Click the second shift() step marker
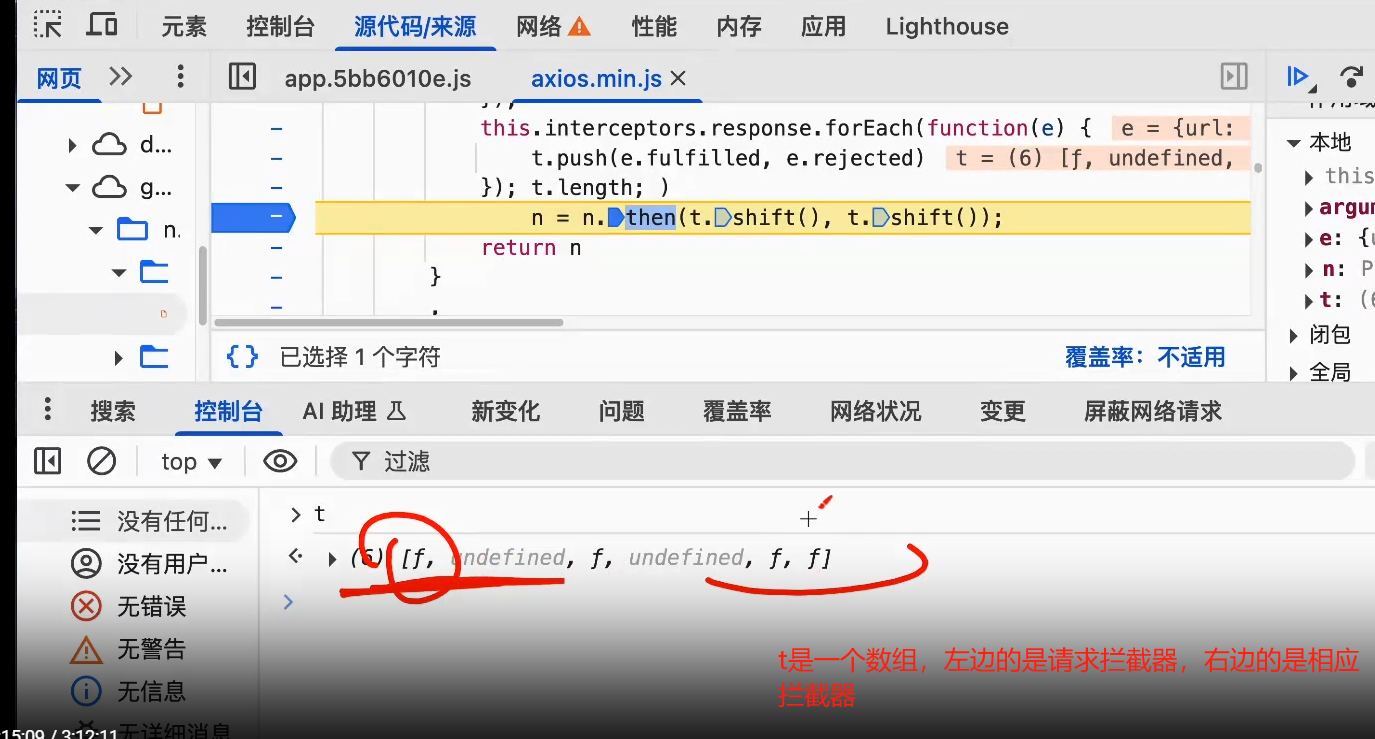 click(881, 217)
